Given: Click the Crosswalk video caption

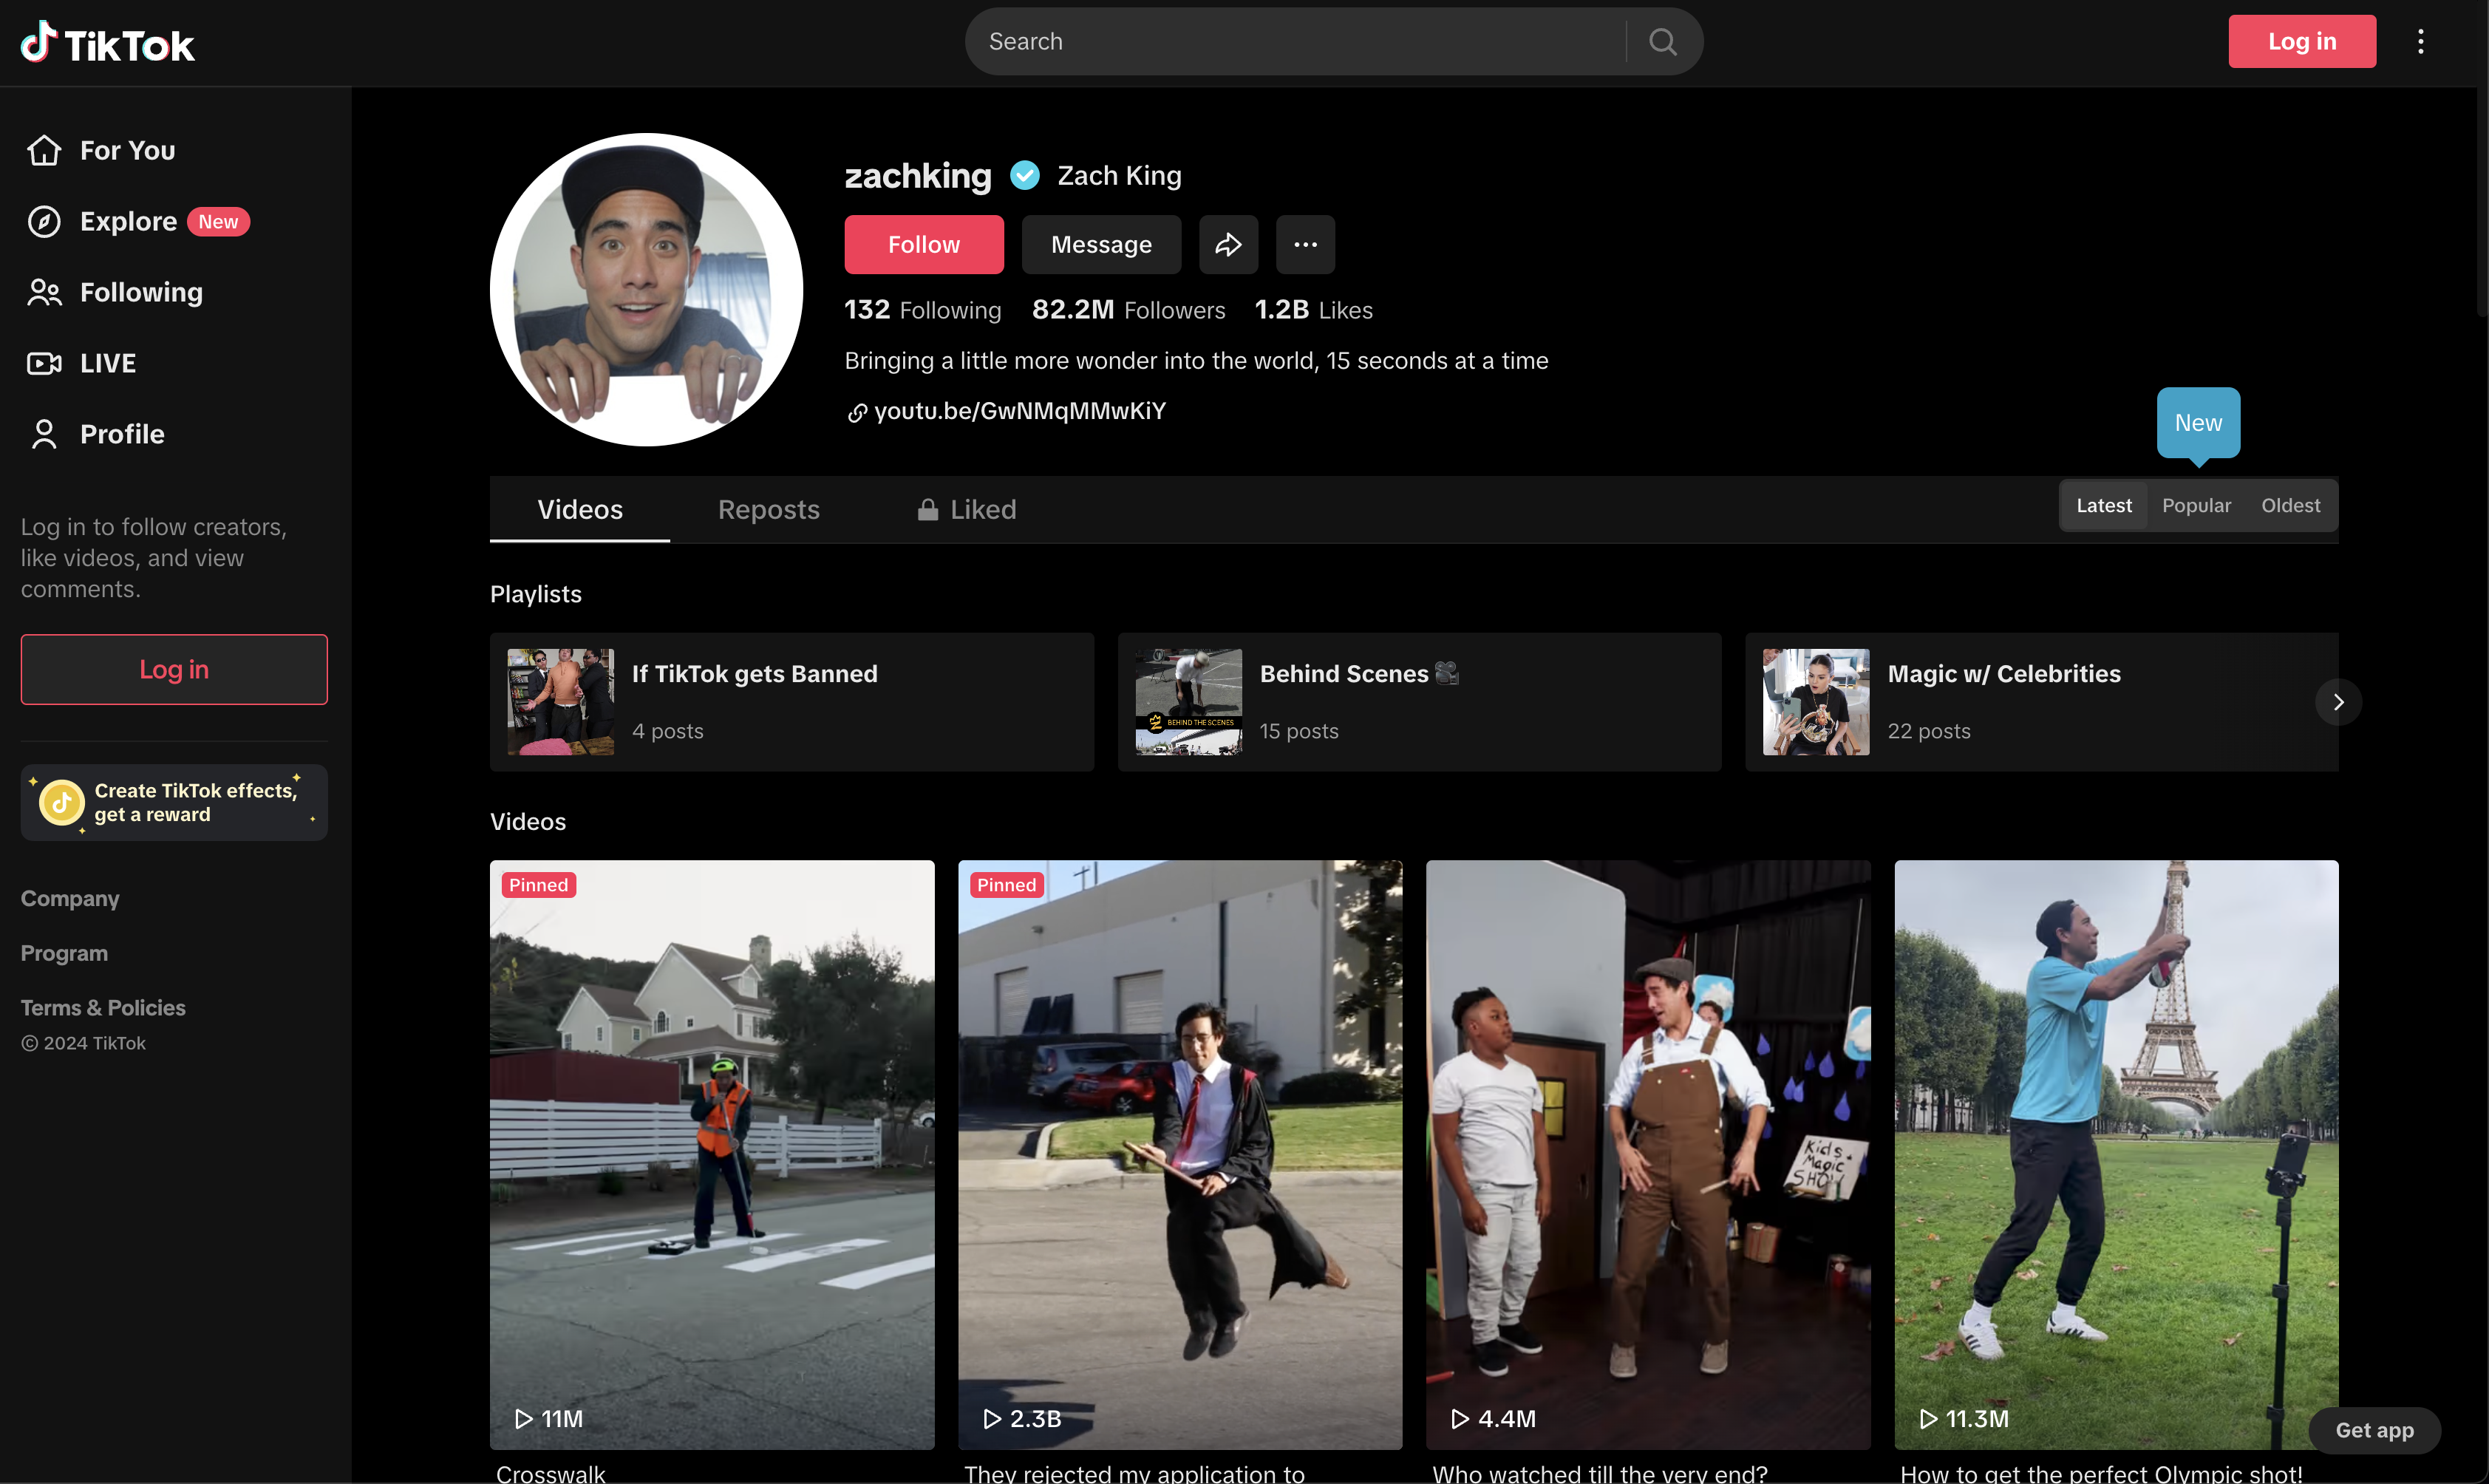Looking at the screenshot, I should (x=551, y=1473).
